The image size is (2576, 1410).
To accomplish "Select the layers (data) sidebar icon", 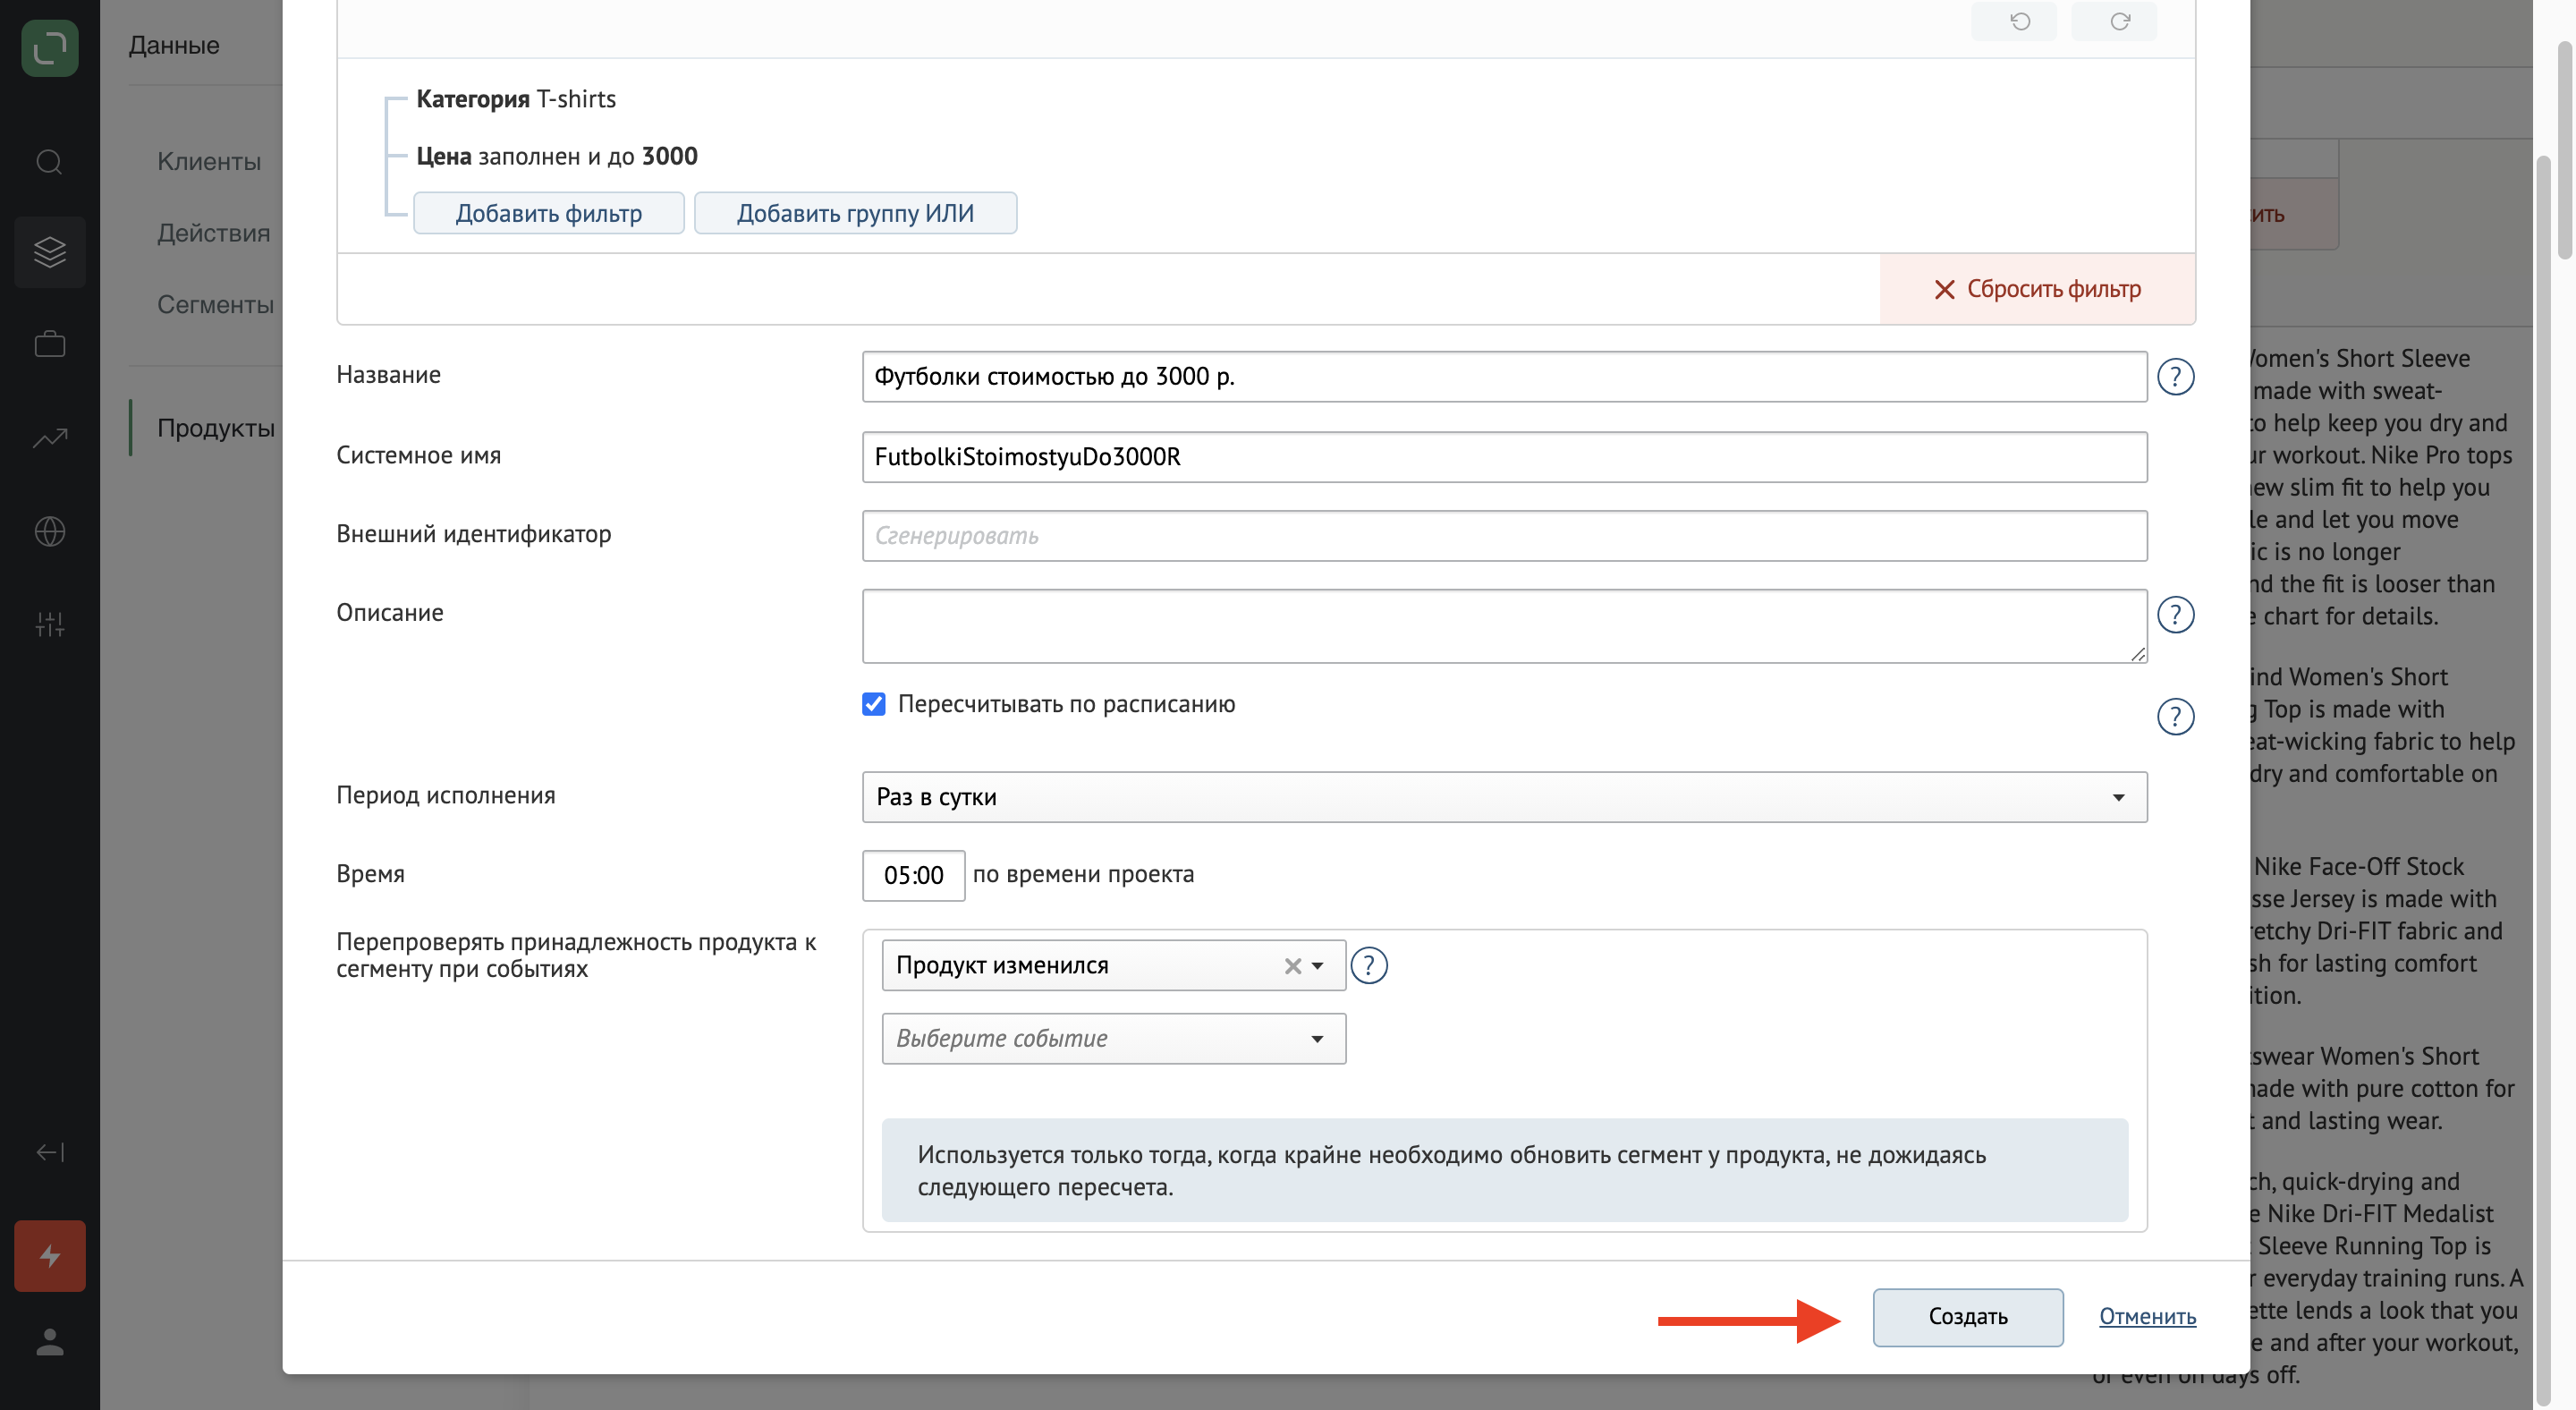I will coord(49,252).
